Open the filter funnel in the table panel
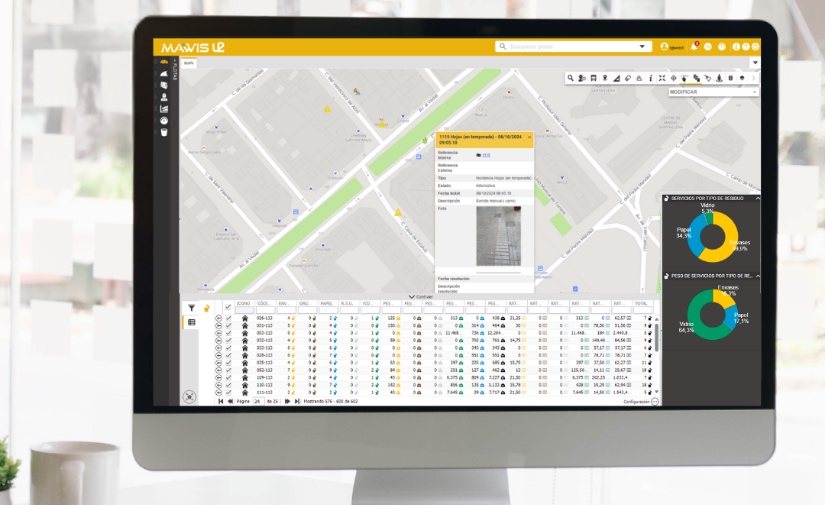This screenshot has height=505, width=825. pyautogui.click(x=192, y=308)
